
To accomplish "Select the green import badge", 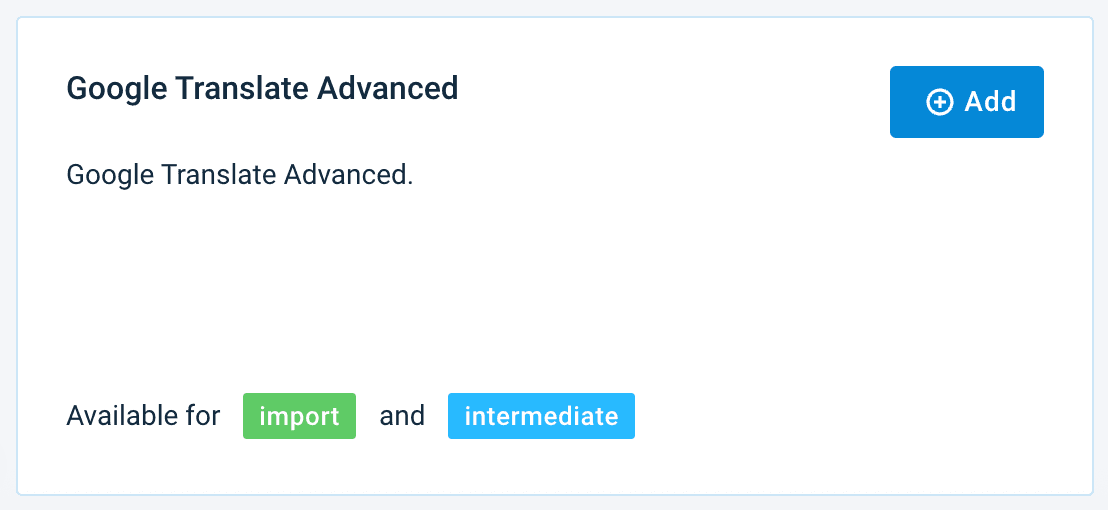I will [x=299, y=416].
